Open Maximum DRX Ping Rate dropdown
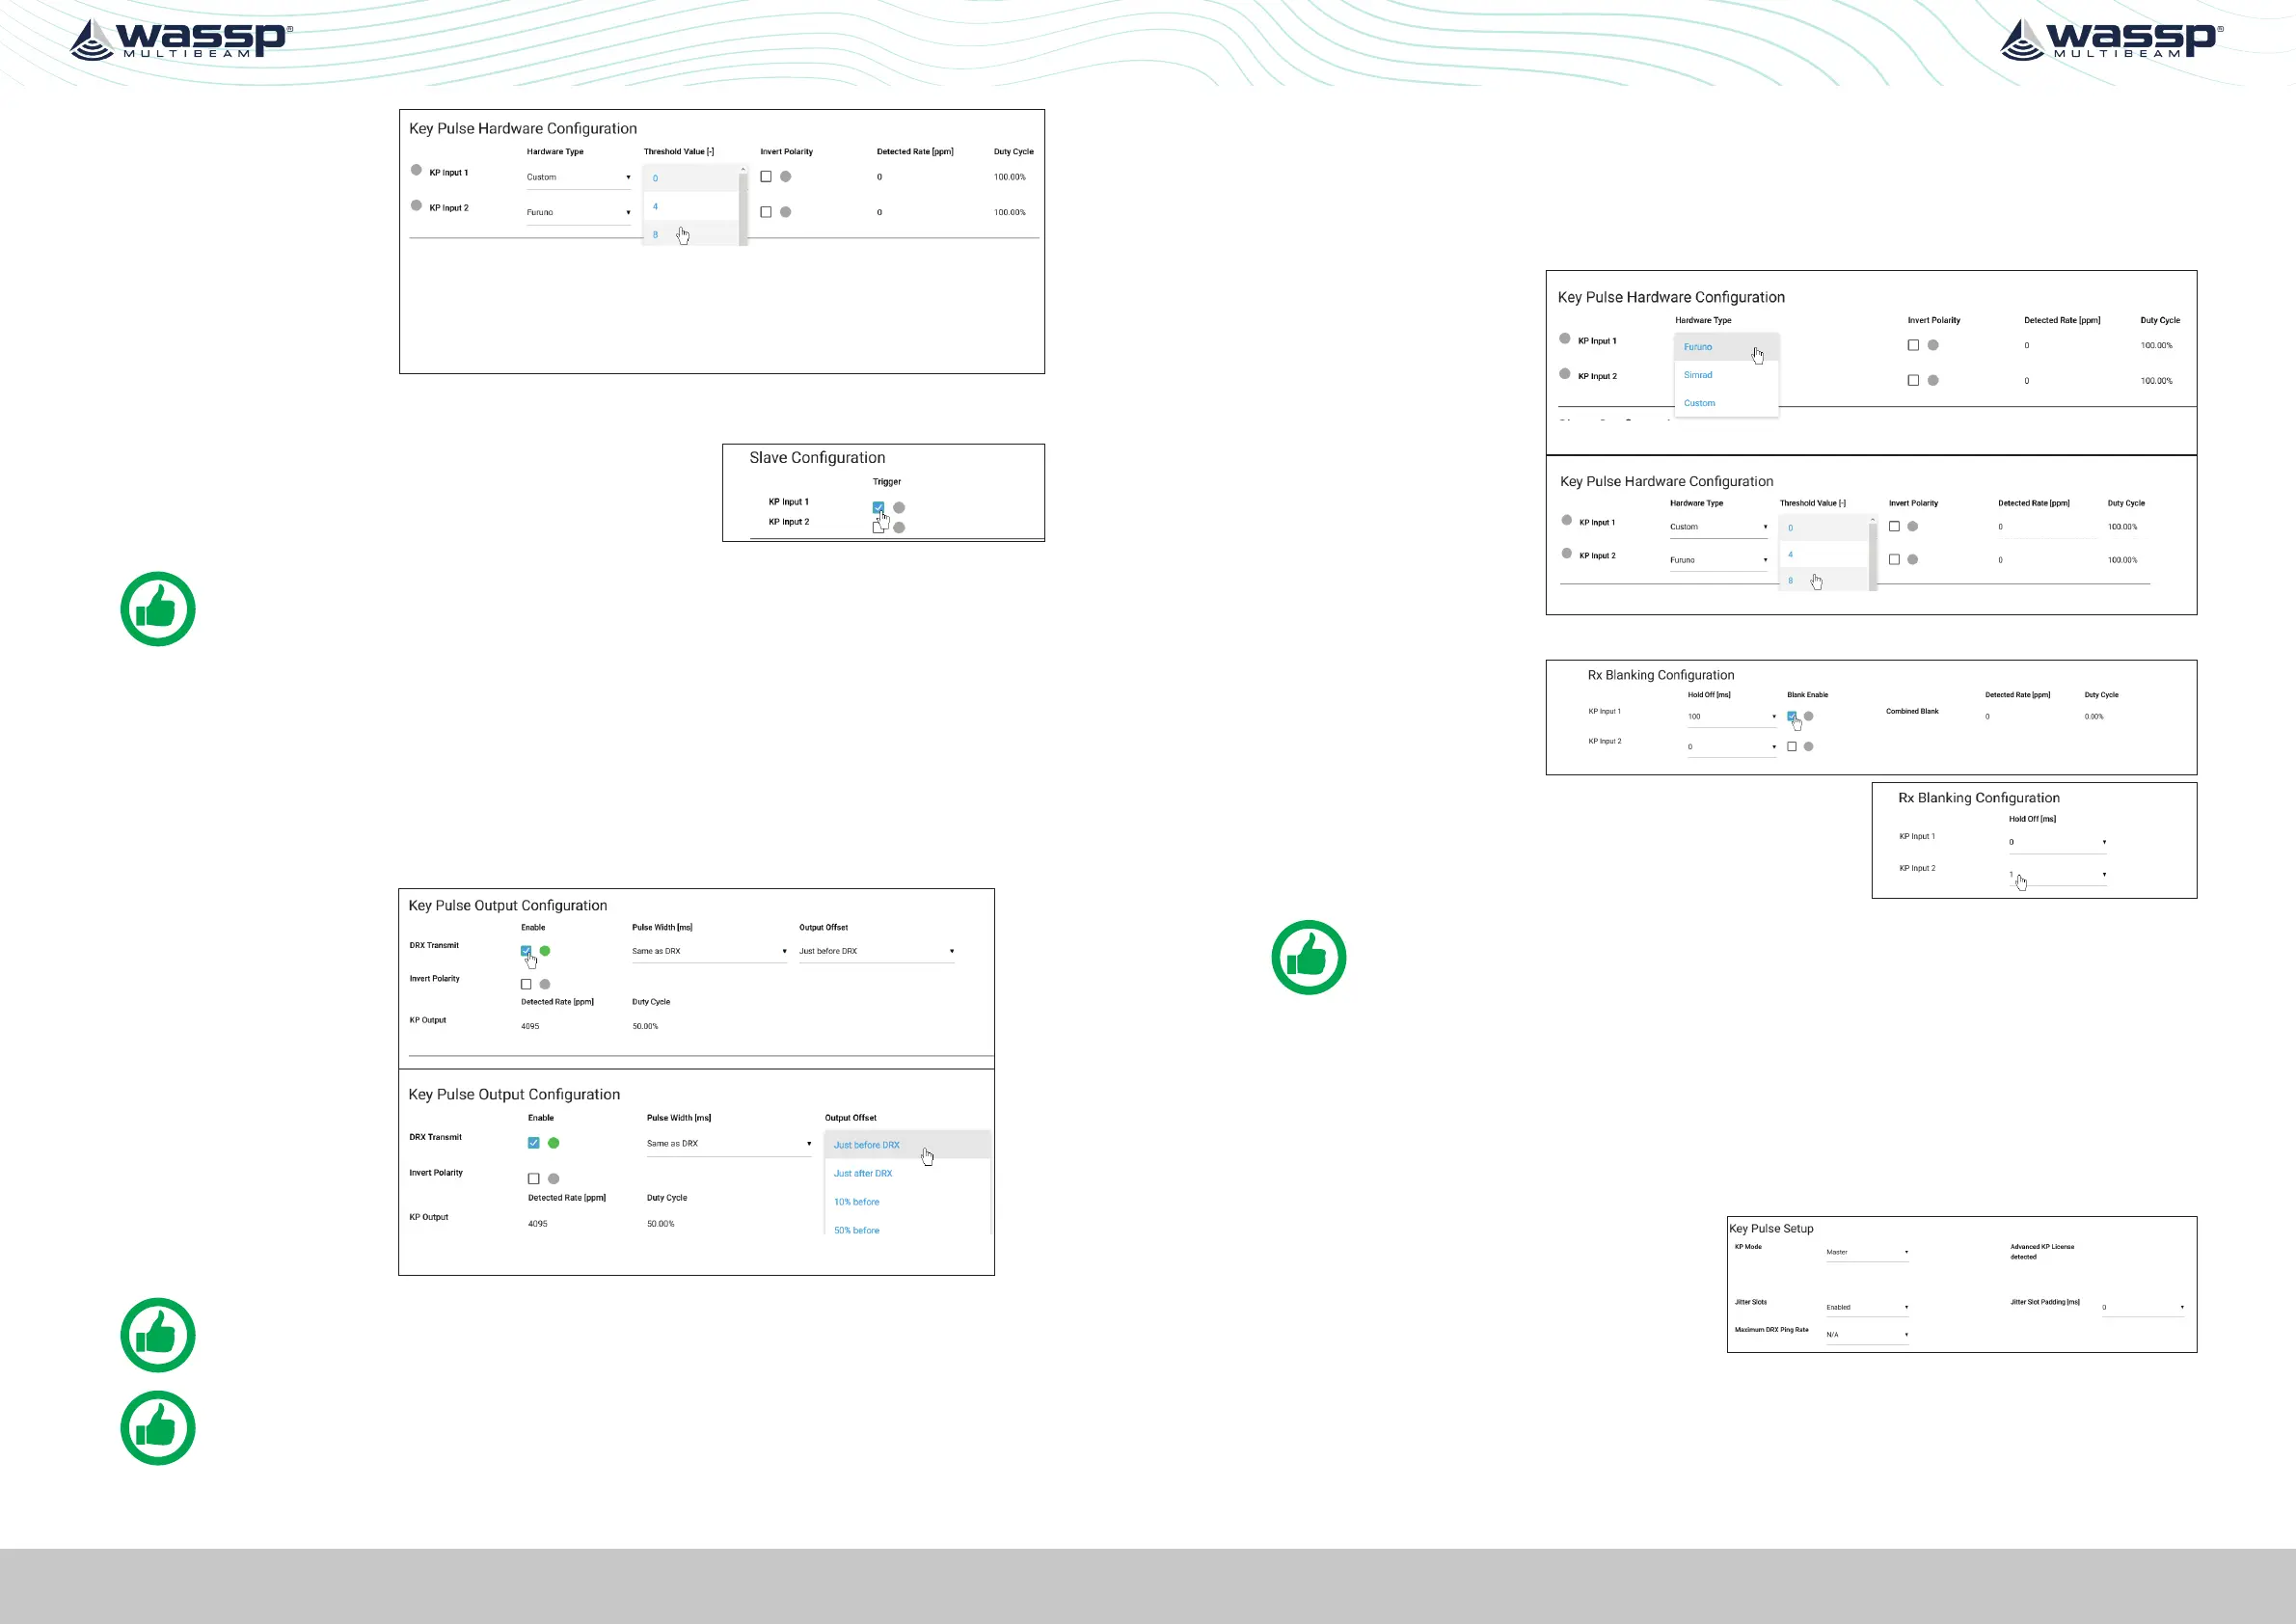Image resolution: width=2296 pixels, height=1624 pixels. [x=1867, y=1335]
